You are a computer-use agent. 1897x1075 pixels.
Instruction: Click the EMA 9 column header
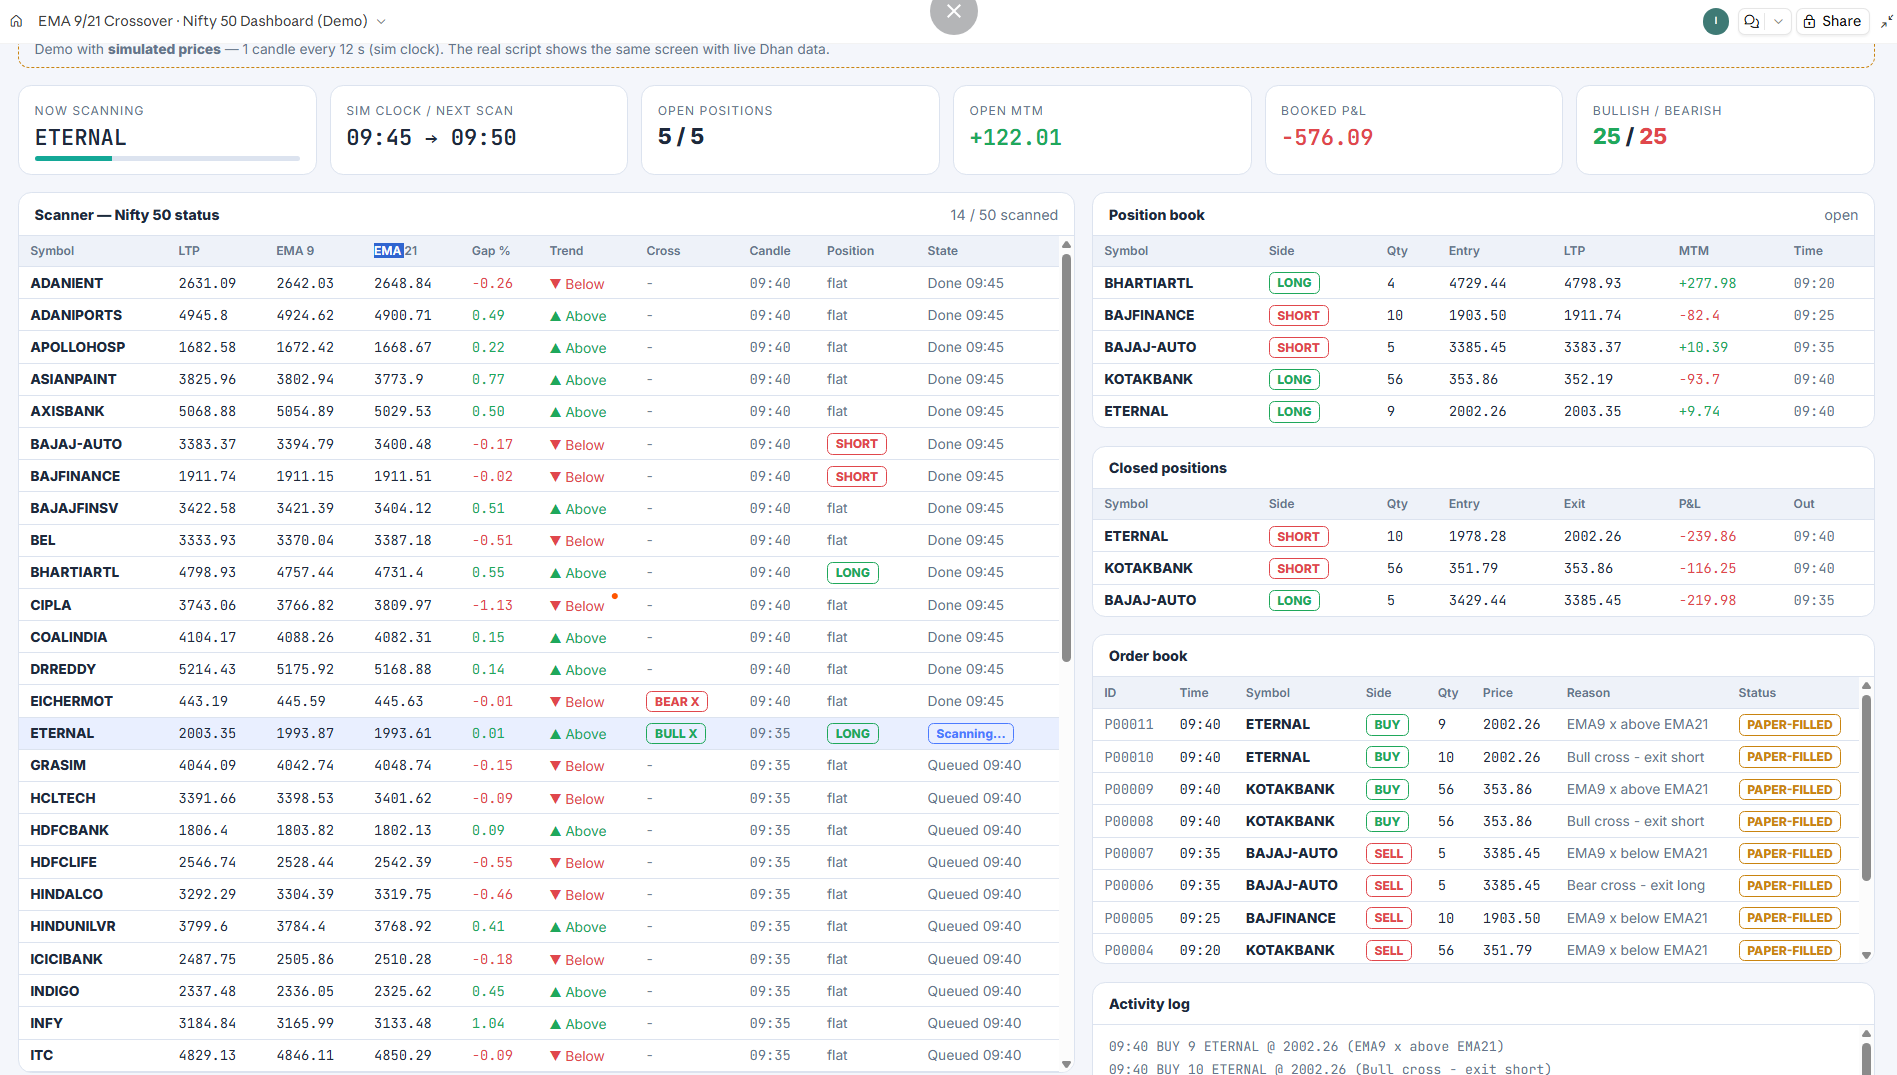coord(295,251)
